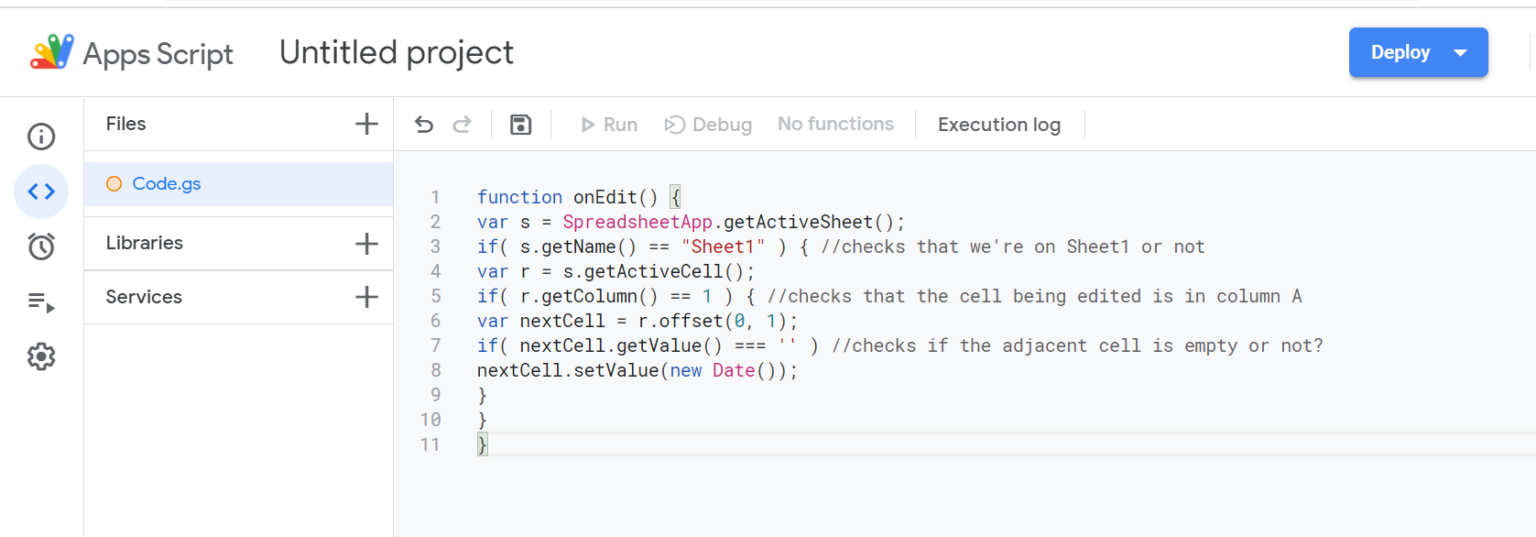Click the Debug button

coord(708,124)
